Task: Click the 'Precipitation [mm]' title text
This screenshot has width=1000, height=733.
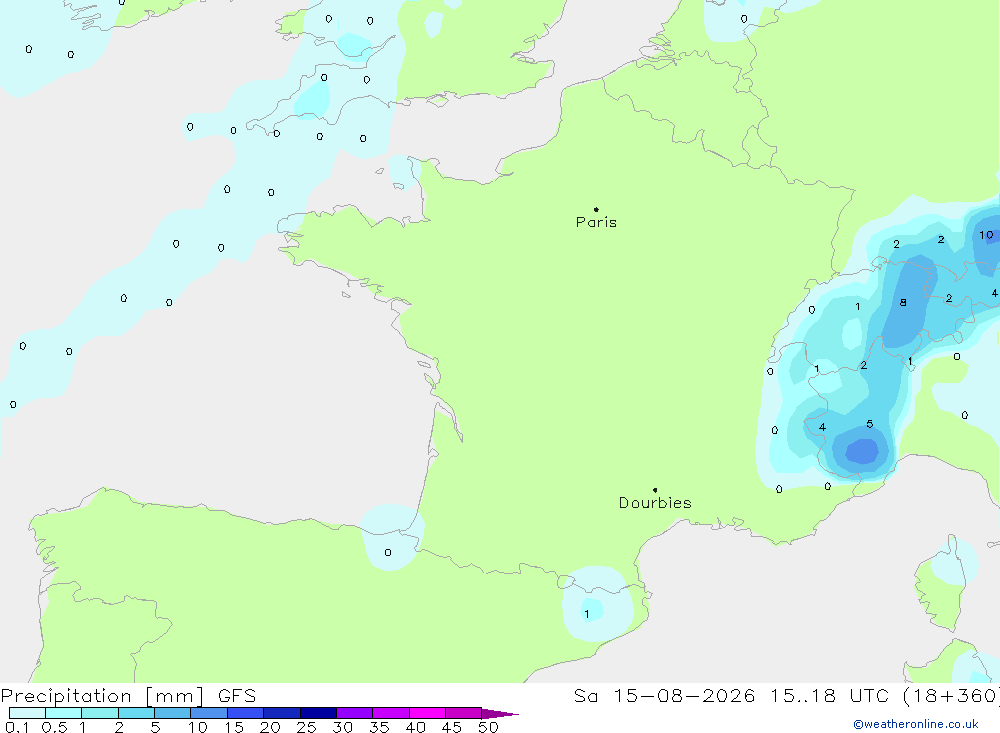Action: pyautogui.click(x=103, y=696)
